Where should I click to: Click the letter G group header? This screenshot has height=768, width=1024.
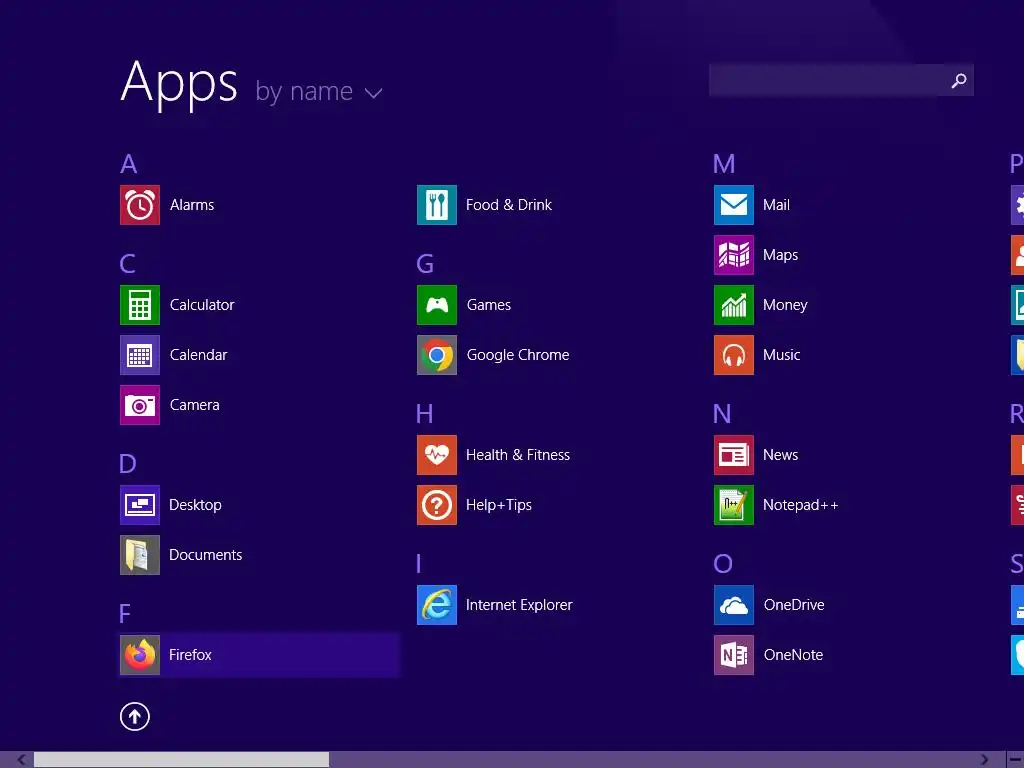(x=425, y=264)
